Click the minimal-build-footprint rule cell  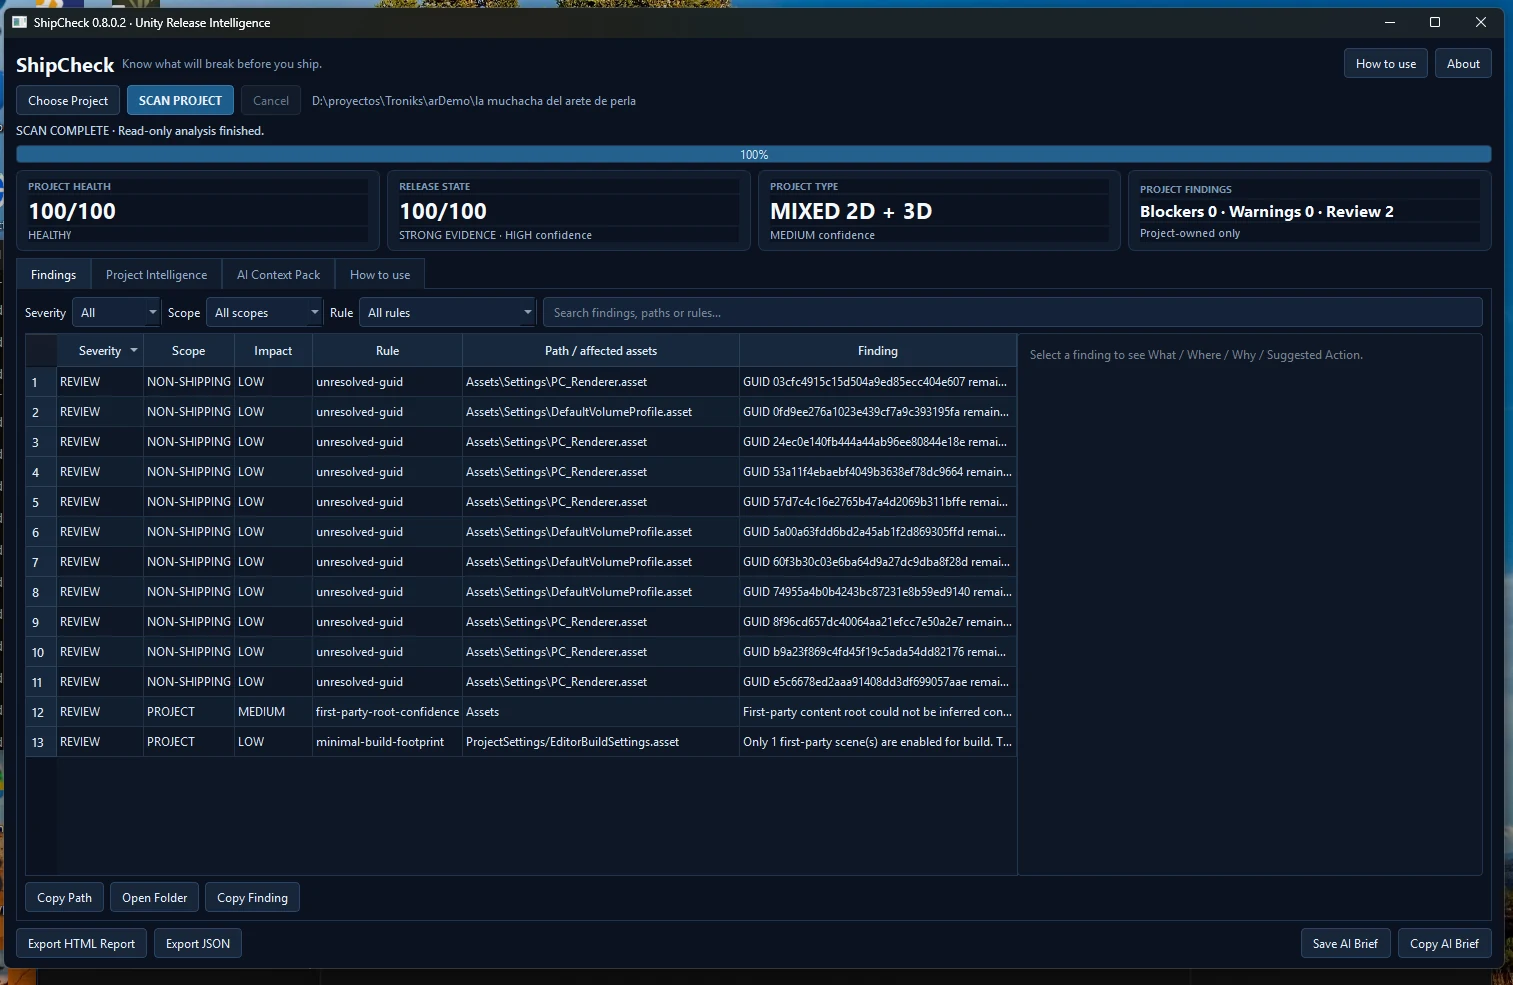(x=387, y=742)
